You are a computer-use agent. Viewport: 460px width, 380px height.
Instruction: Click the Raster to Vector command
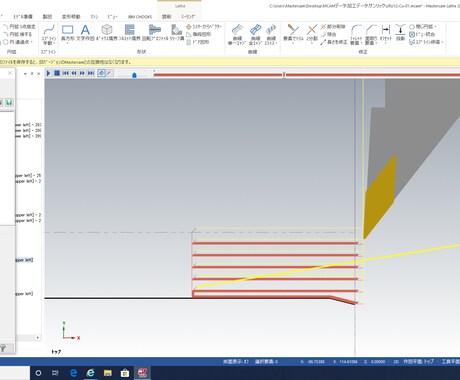[204, 27]
